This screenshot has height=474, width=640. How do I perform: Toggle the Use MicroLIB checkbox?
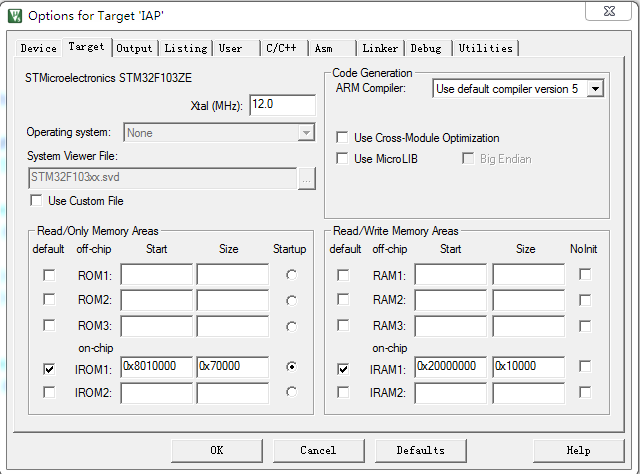point(342,158)
